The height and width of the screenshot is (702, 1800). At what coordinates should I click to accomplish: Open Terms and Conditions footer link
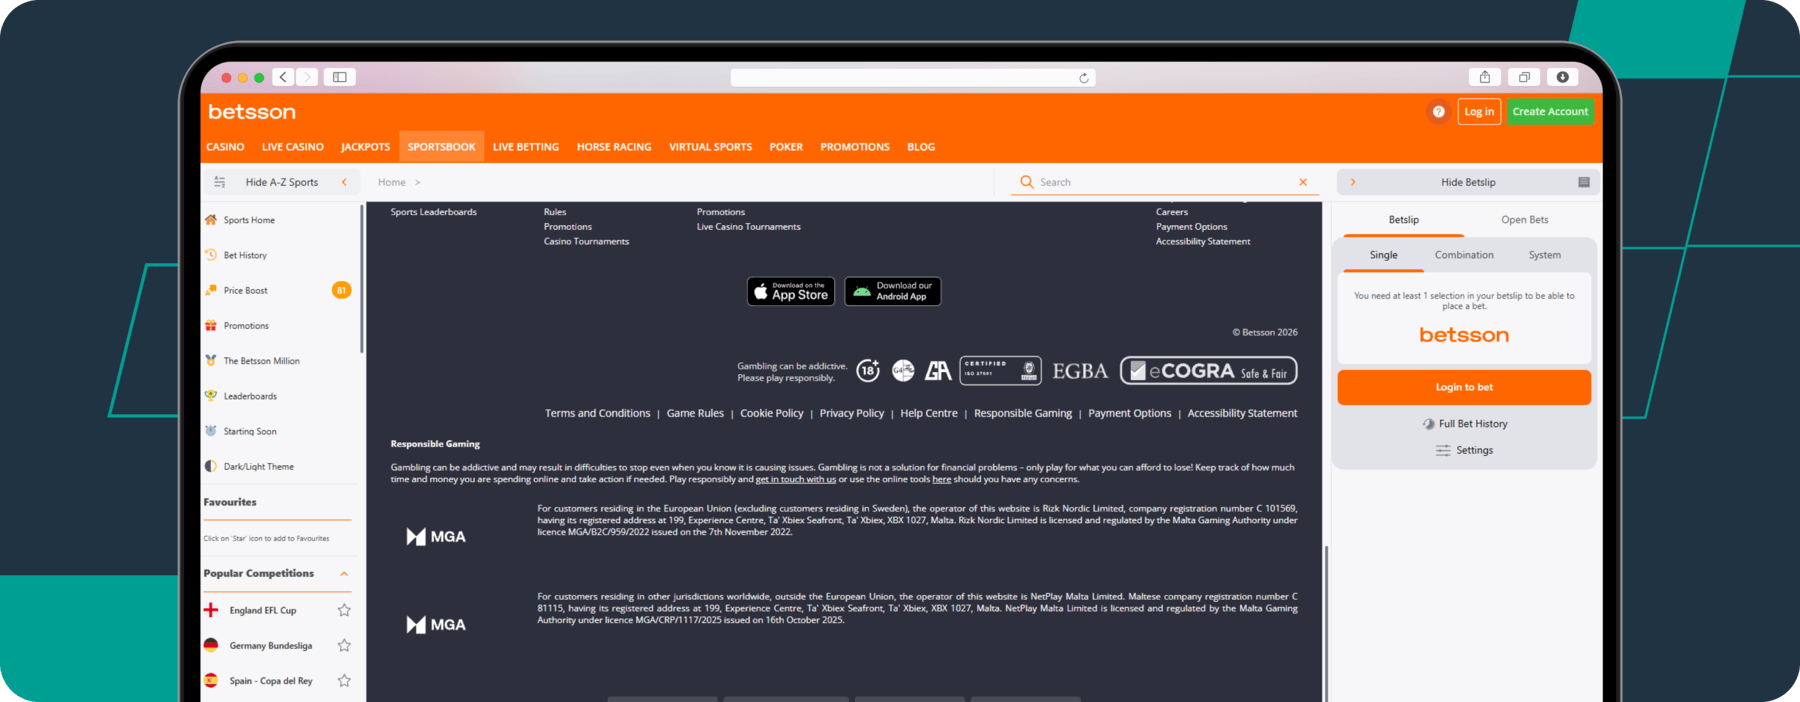[597, 413]
